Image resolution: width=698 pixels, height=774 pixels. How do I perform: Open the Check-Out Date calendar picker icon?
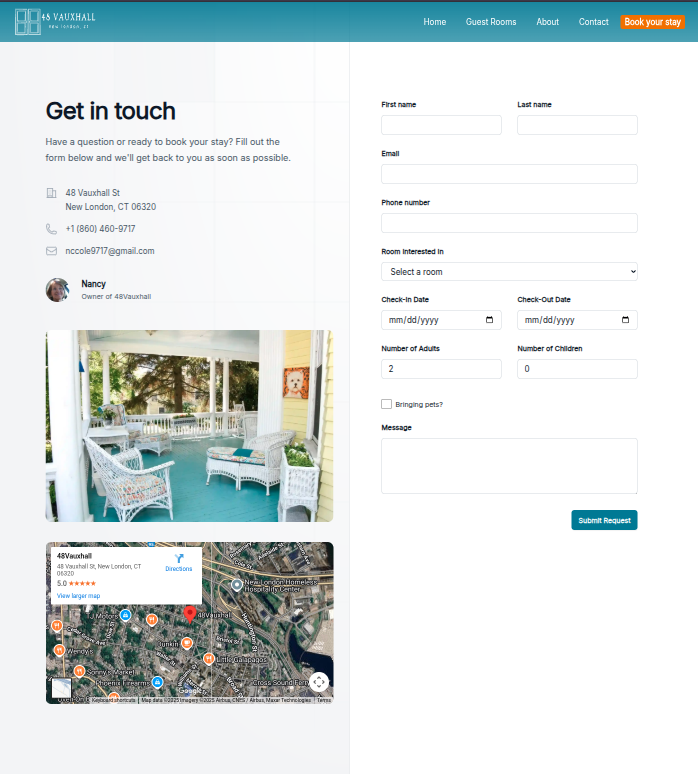click(x=625, y=320)
